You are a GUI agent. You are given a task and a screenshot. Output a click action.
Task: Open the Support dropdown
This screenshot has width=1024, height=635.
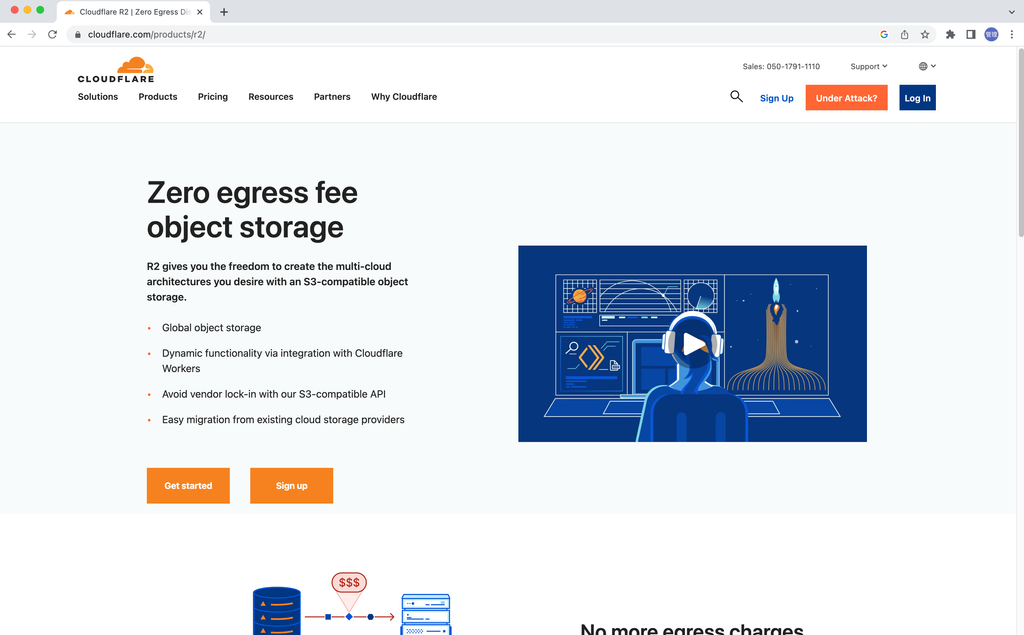[866, 66]
